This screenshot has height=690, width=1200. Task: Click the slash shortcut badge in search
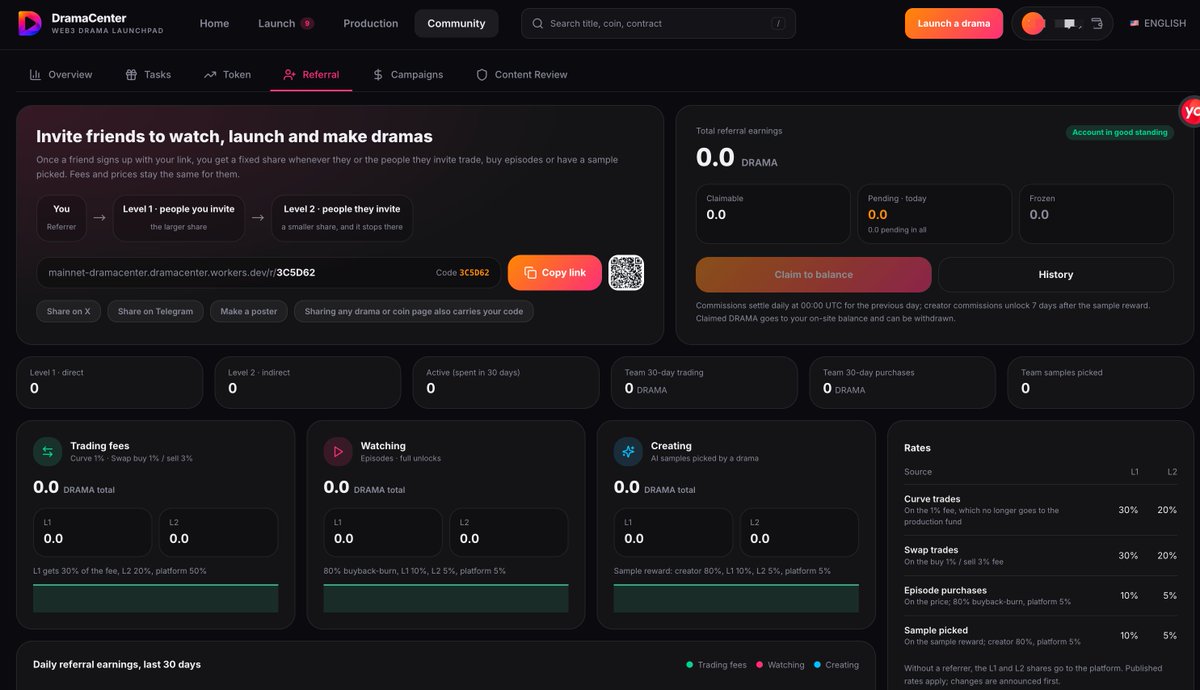778,23
